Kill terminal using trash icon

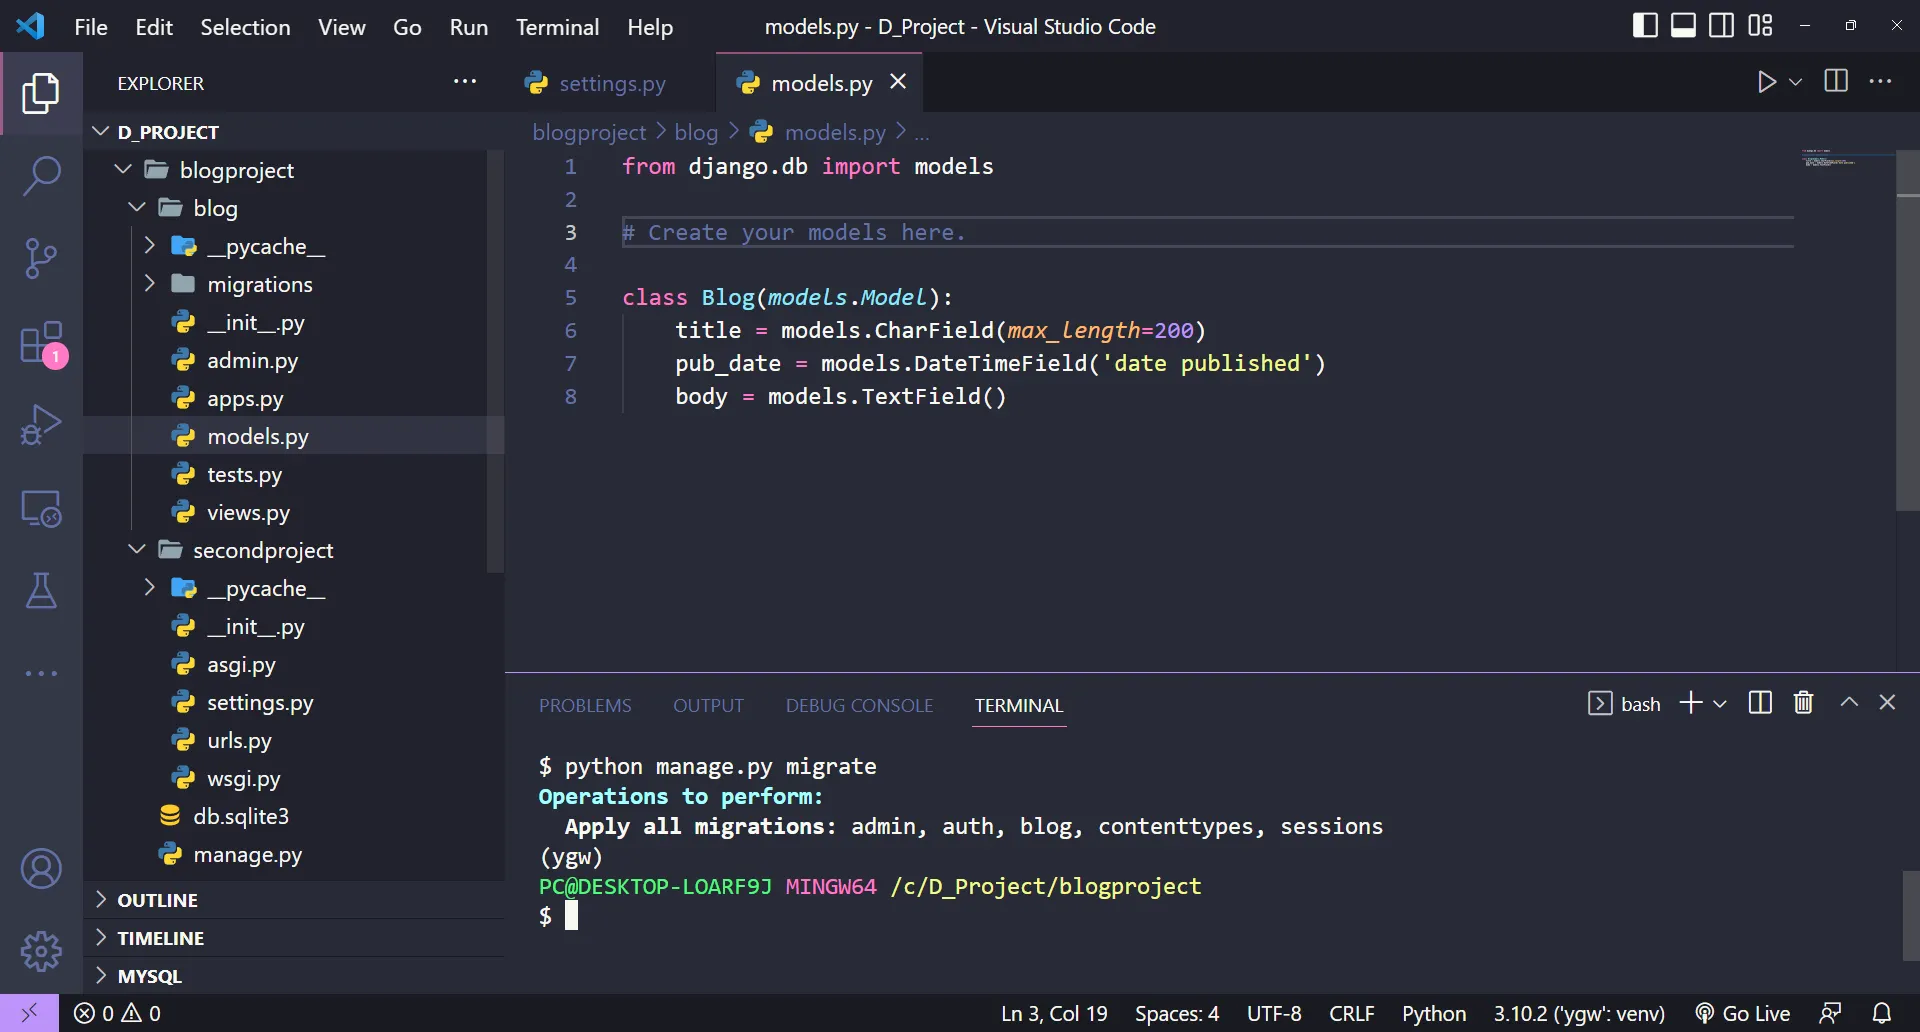coord(1803,703)
